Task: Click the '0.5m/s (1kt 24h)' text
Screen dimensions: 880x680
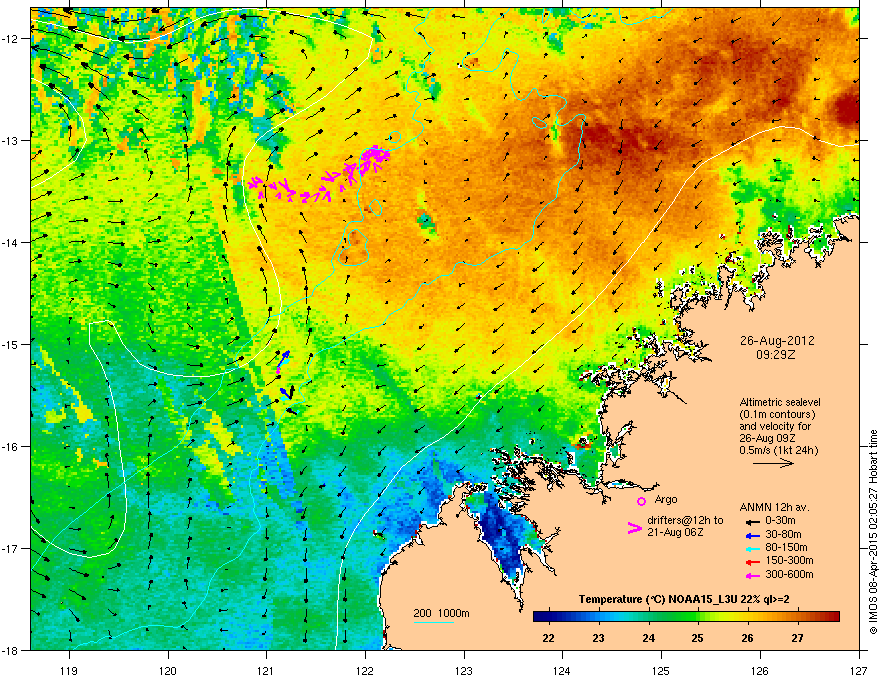Action: [779, 451]
